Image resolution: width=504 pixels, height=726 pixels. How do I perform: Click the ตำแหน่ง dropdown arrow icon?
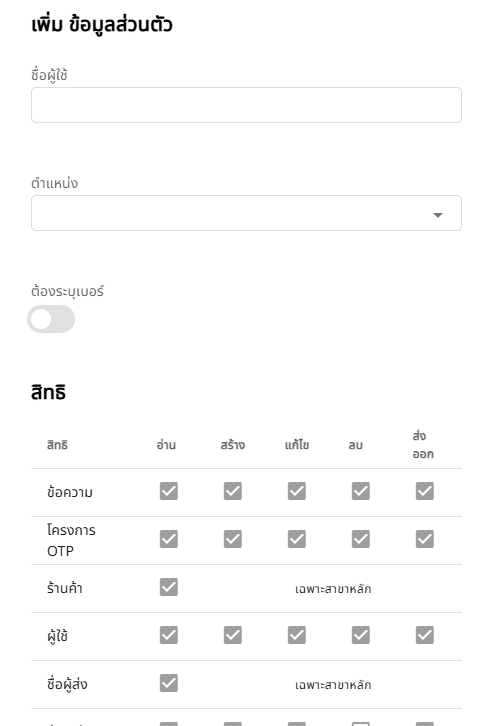(x=438, y=215)
